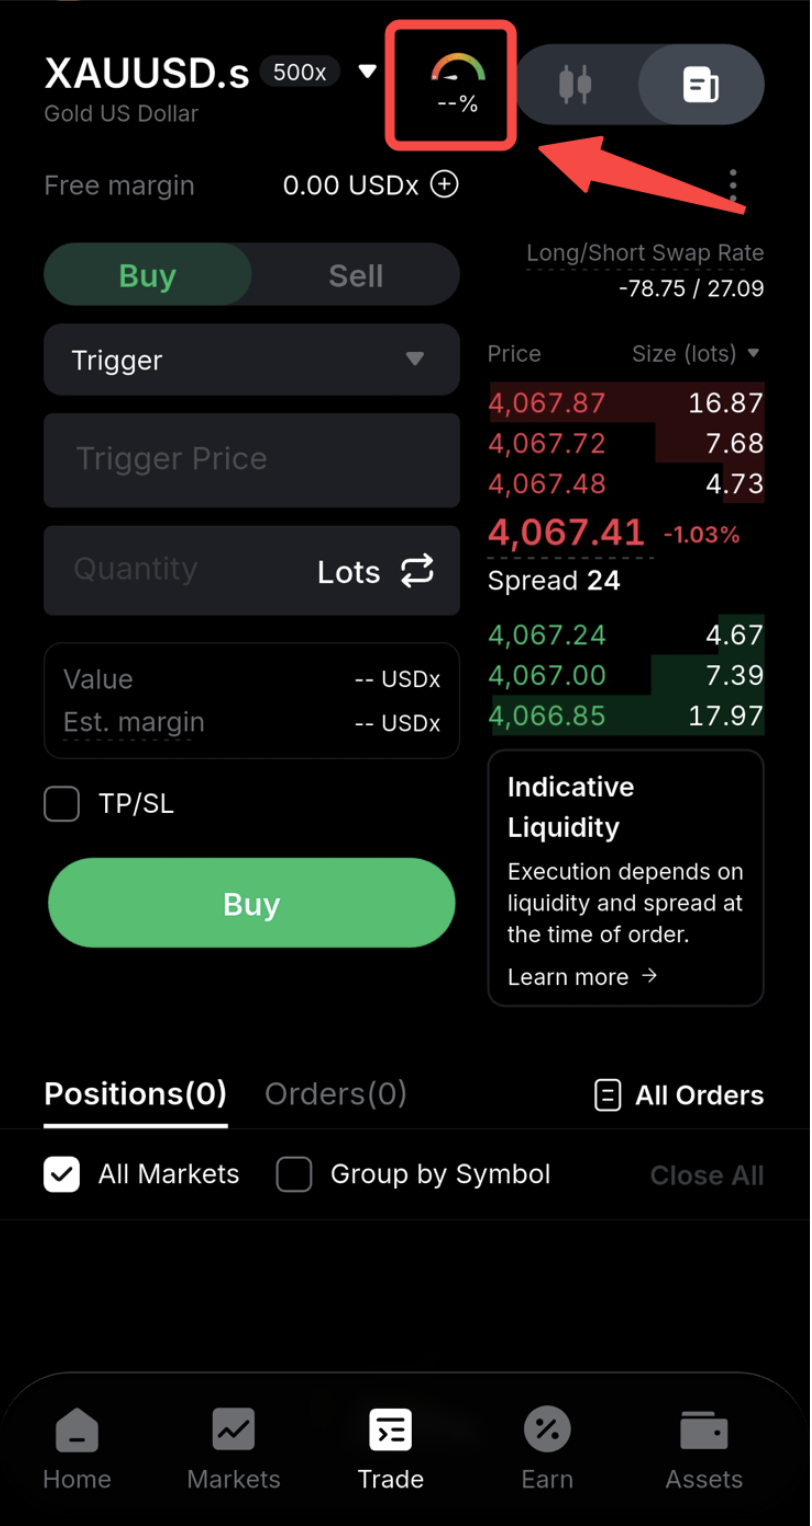
Task: Select the order book view icon
Action: 701,84
